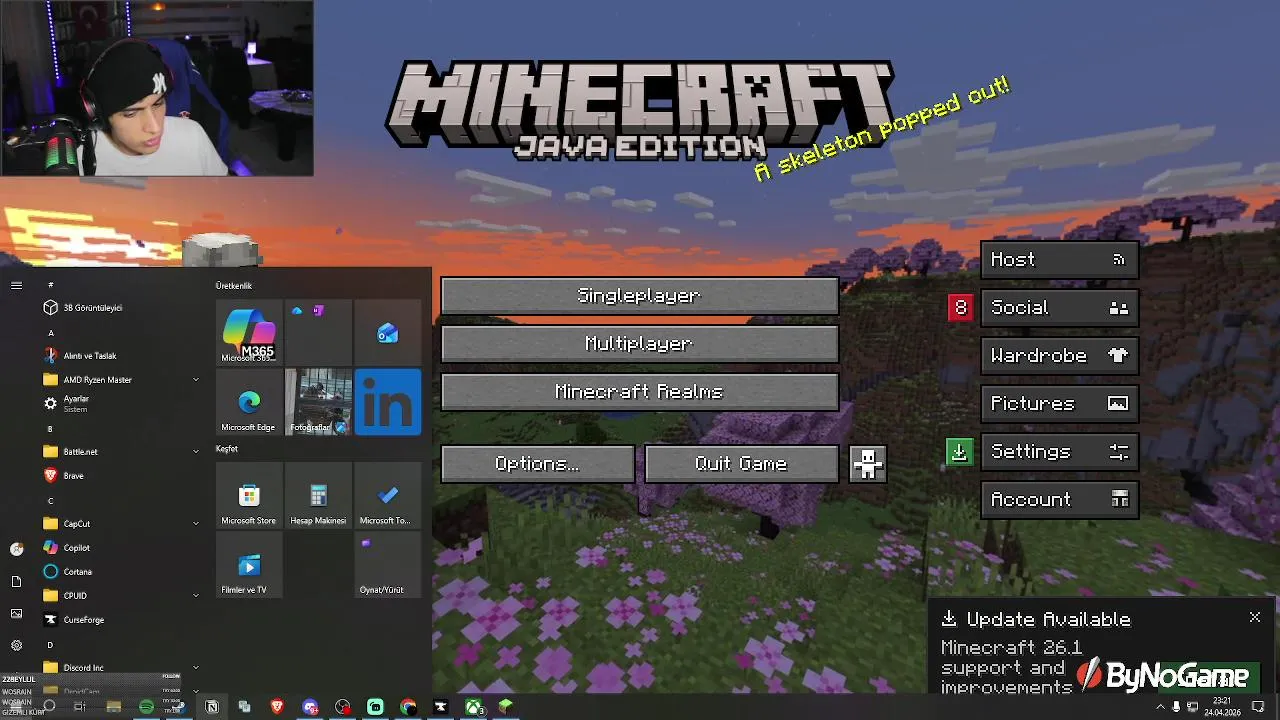The width and height of the screenshot is (1280, 720).
Task: Open Xbox app from the taskbar
Action: point(473,707)
